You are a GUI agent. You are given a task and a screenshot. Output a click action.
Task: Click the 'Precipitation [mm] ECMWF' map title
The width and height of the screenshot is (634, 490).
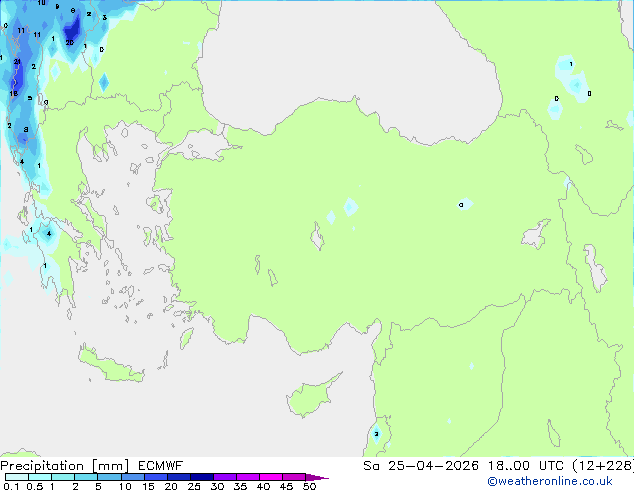[91, 466]
